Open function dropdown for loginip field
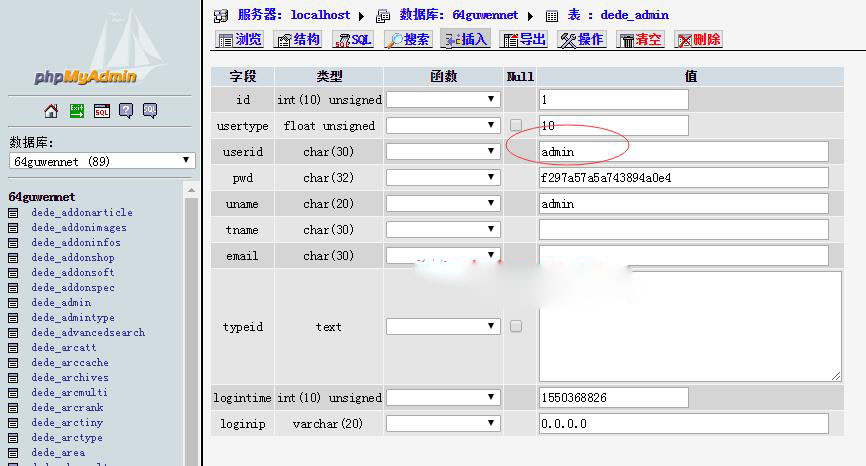 [x=443, y=423]
